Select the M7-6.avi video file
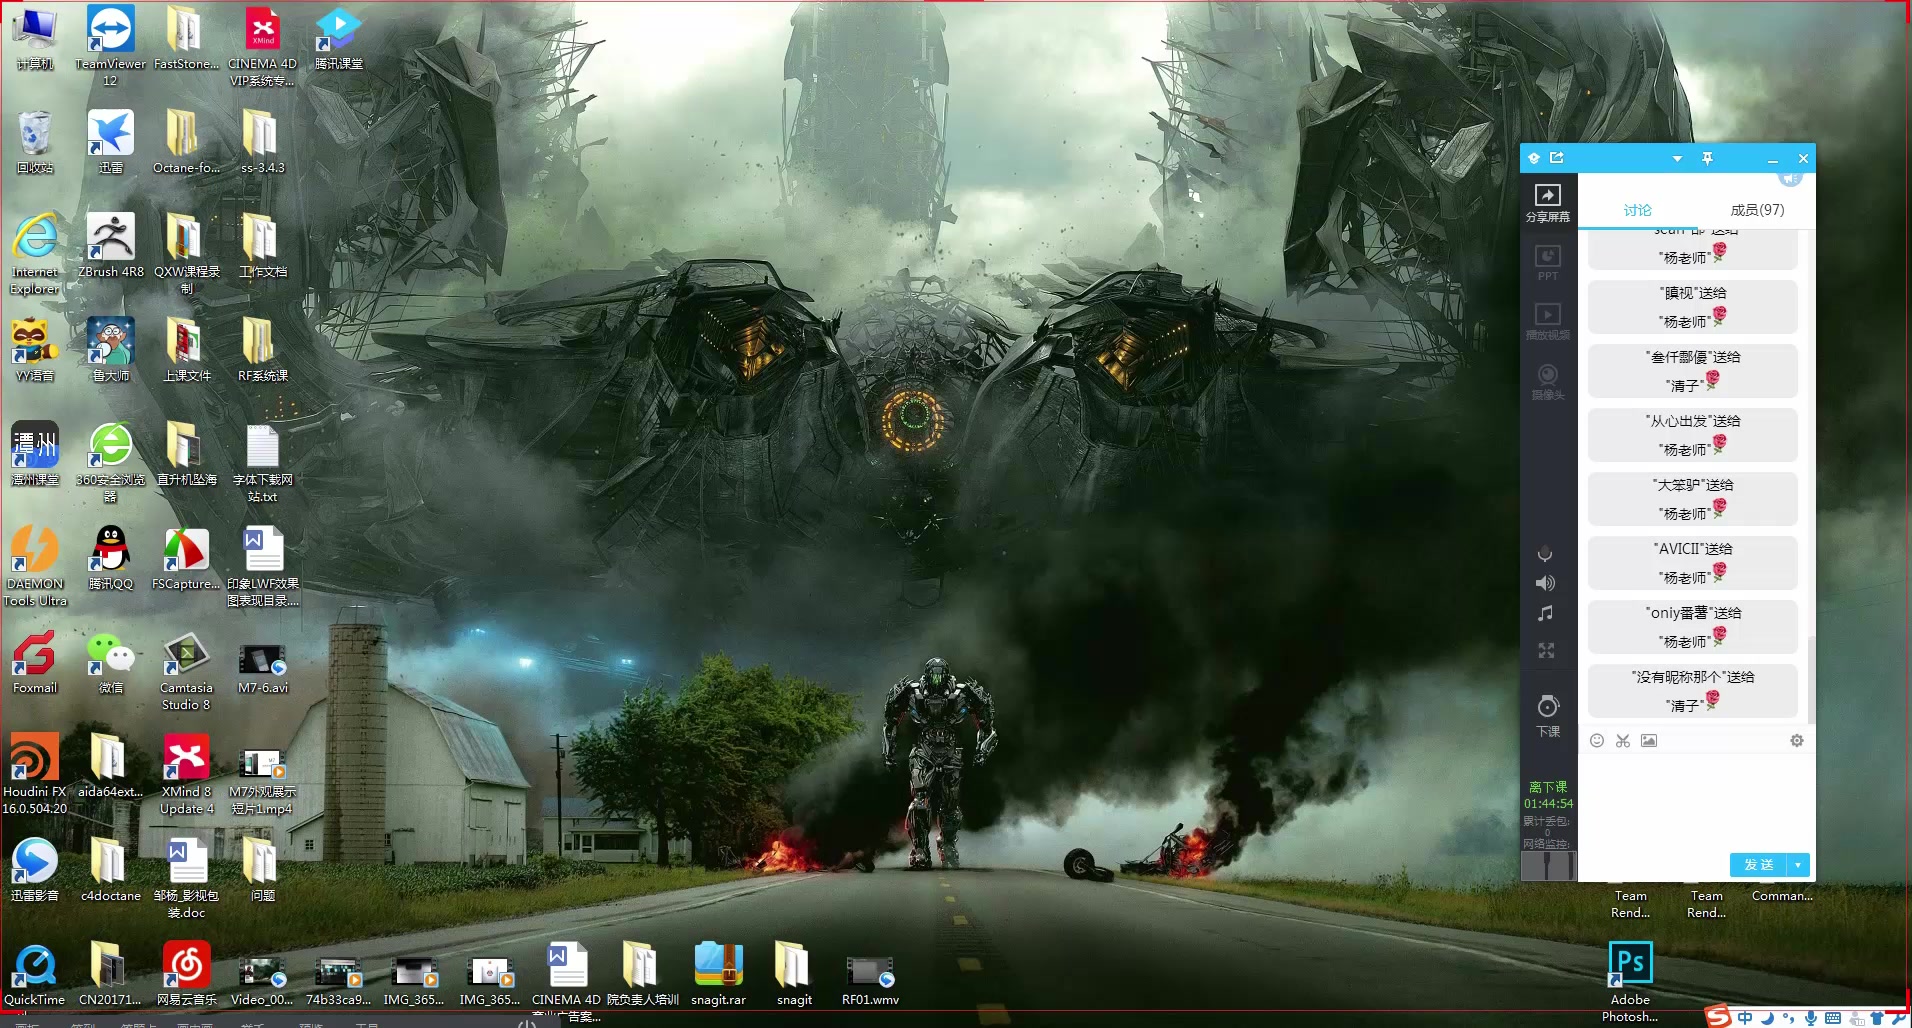The width and height of the screenshot is (1912, 1028). coord(263,668)
